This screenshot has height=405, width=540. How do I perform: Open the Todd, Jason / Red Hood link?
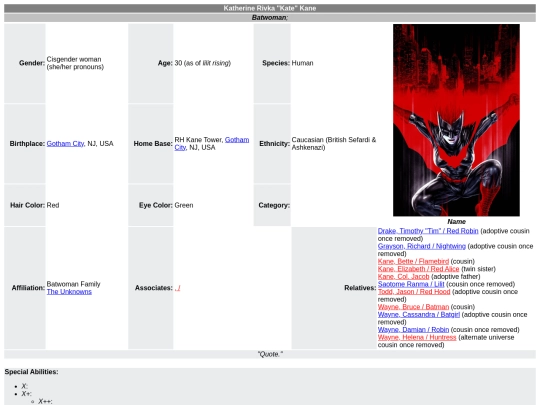414,292
